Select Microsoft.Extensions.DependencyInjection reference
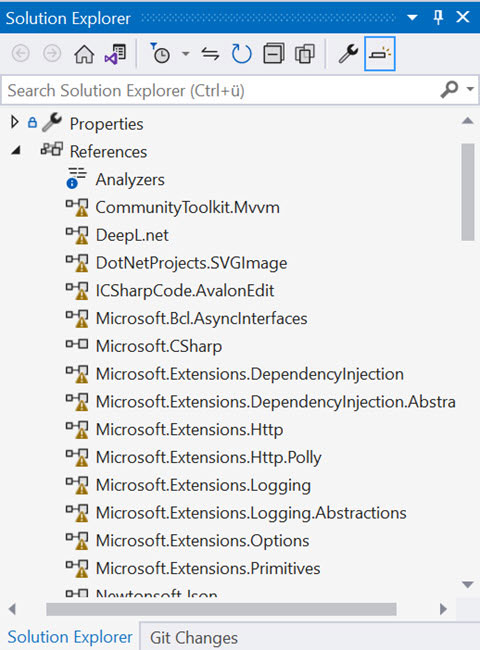Viewport: 480px width, 650px height. (x=250, y=374)
